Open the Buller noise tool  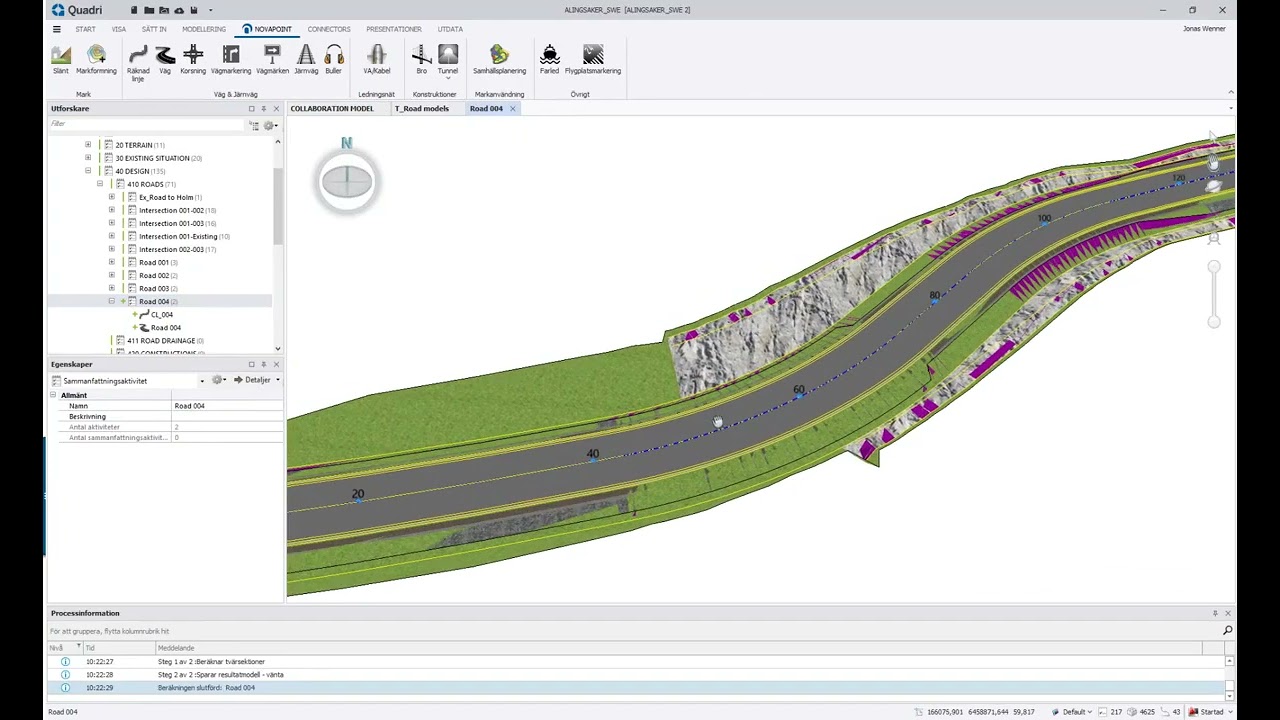coord(334,60)
